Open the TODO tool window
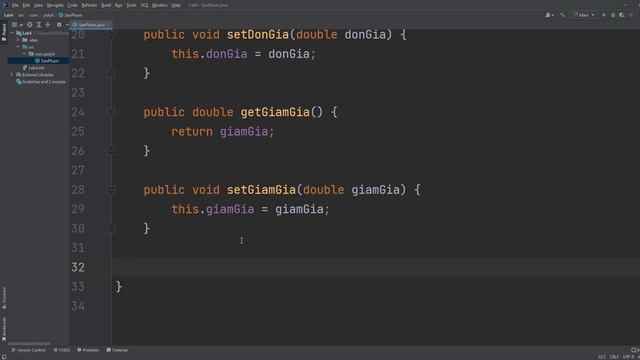640x360 pixels. tap(62, 350)
